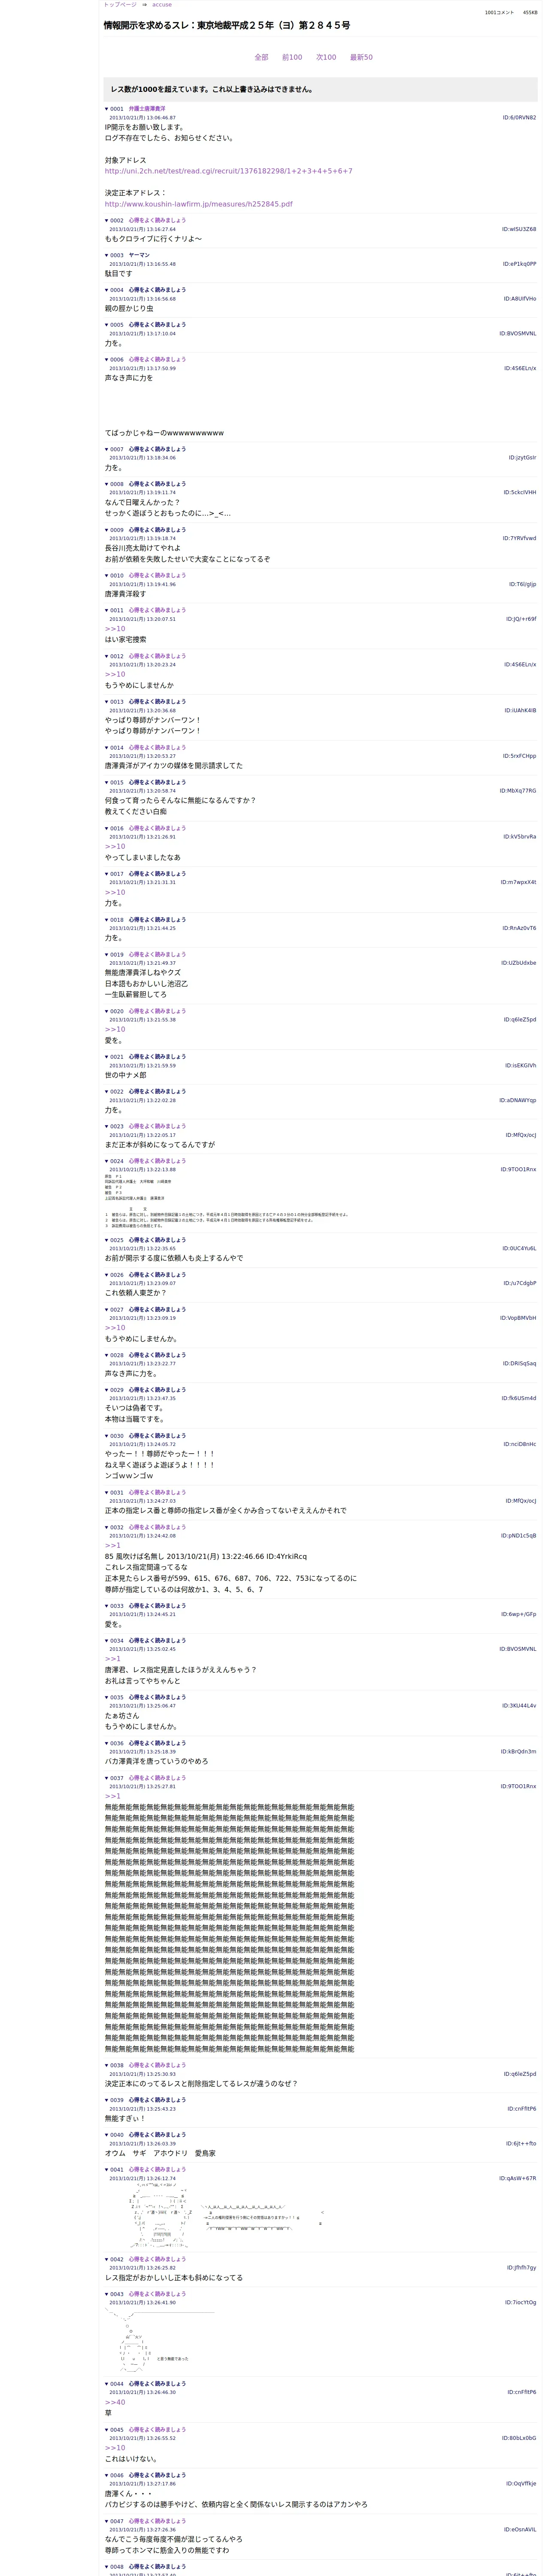
Task: Open the トップページ breadcrumb link
Action: (120, 5)
